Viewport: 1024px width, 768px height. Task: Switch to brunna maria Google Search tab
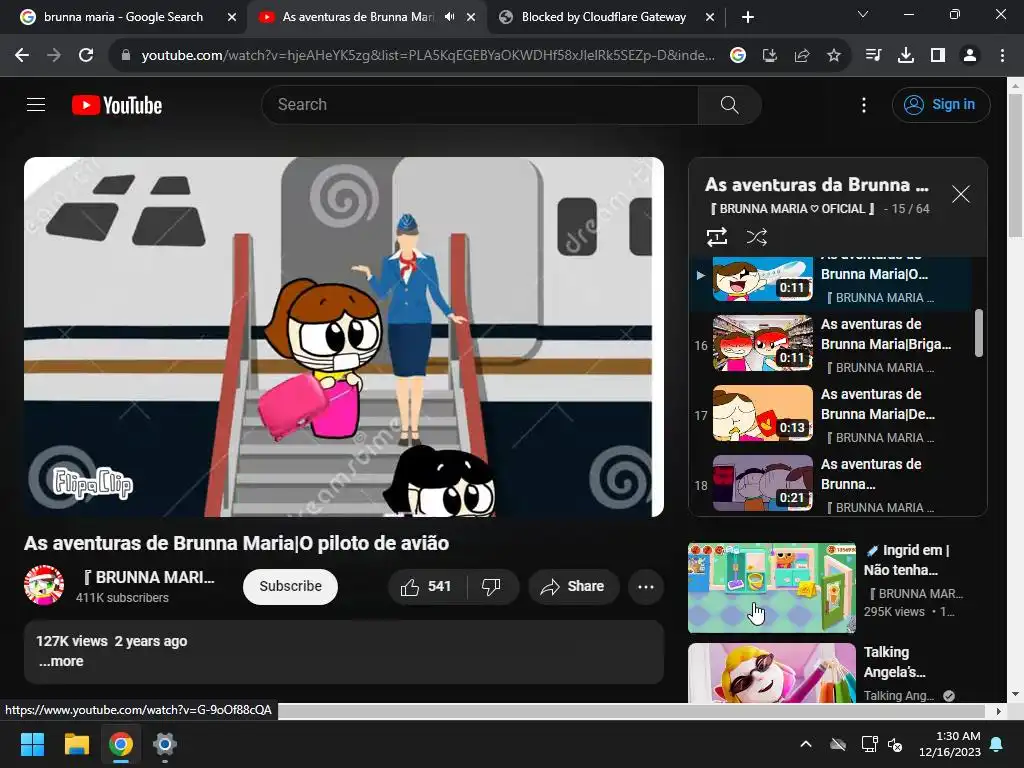point(123,17)
